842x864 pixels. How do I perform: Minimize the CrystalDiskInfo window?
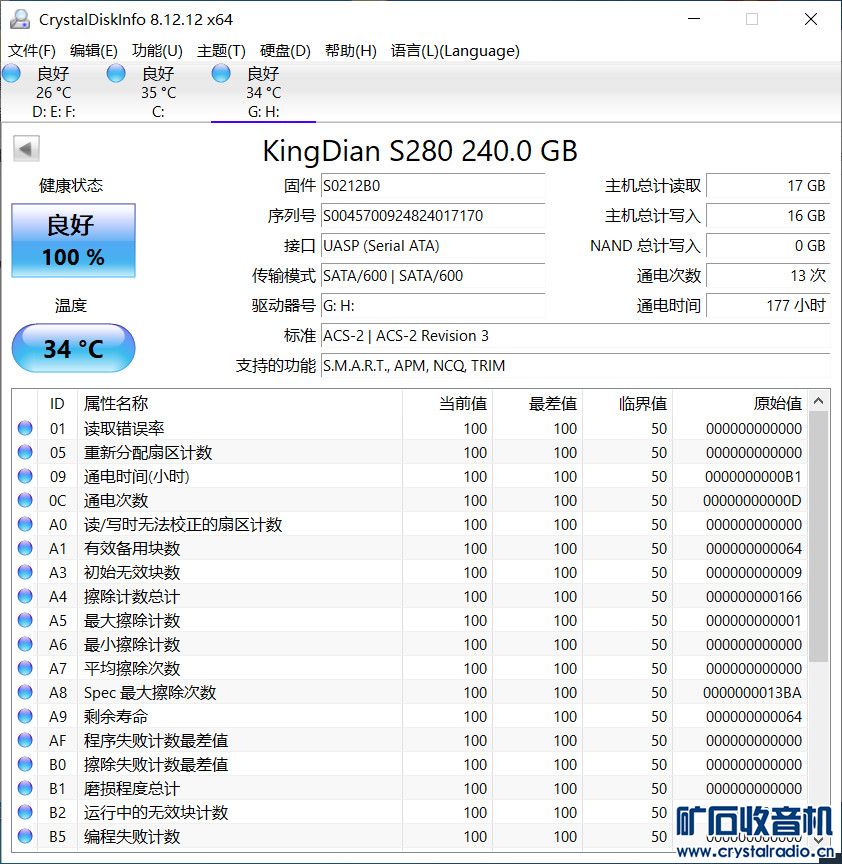coord(694,19)
